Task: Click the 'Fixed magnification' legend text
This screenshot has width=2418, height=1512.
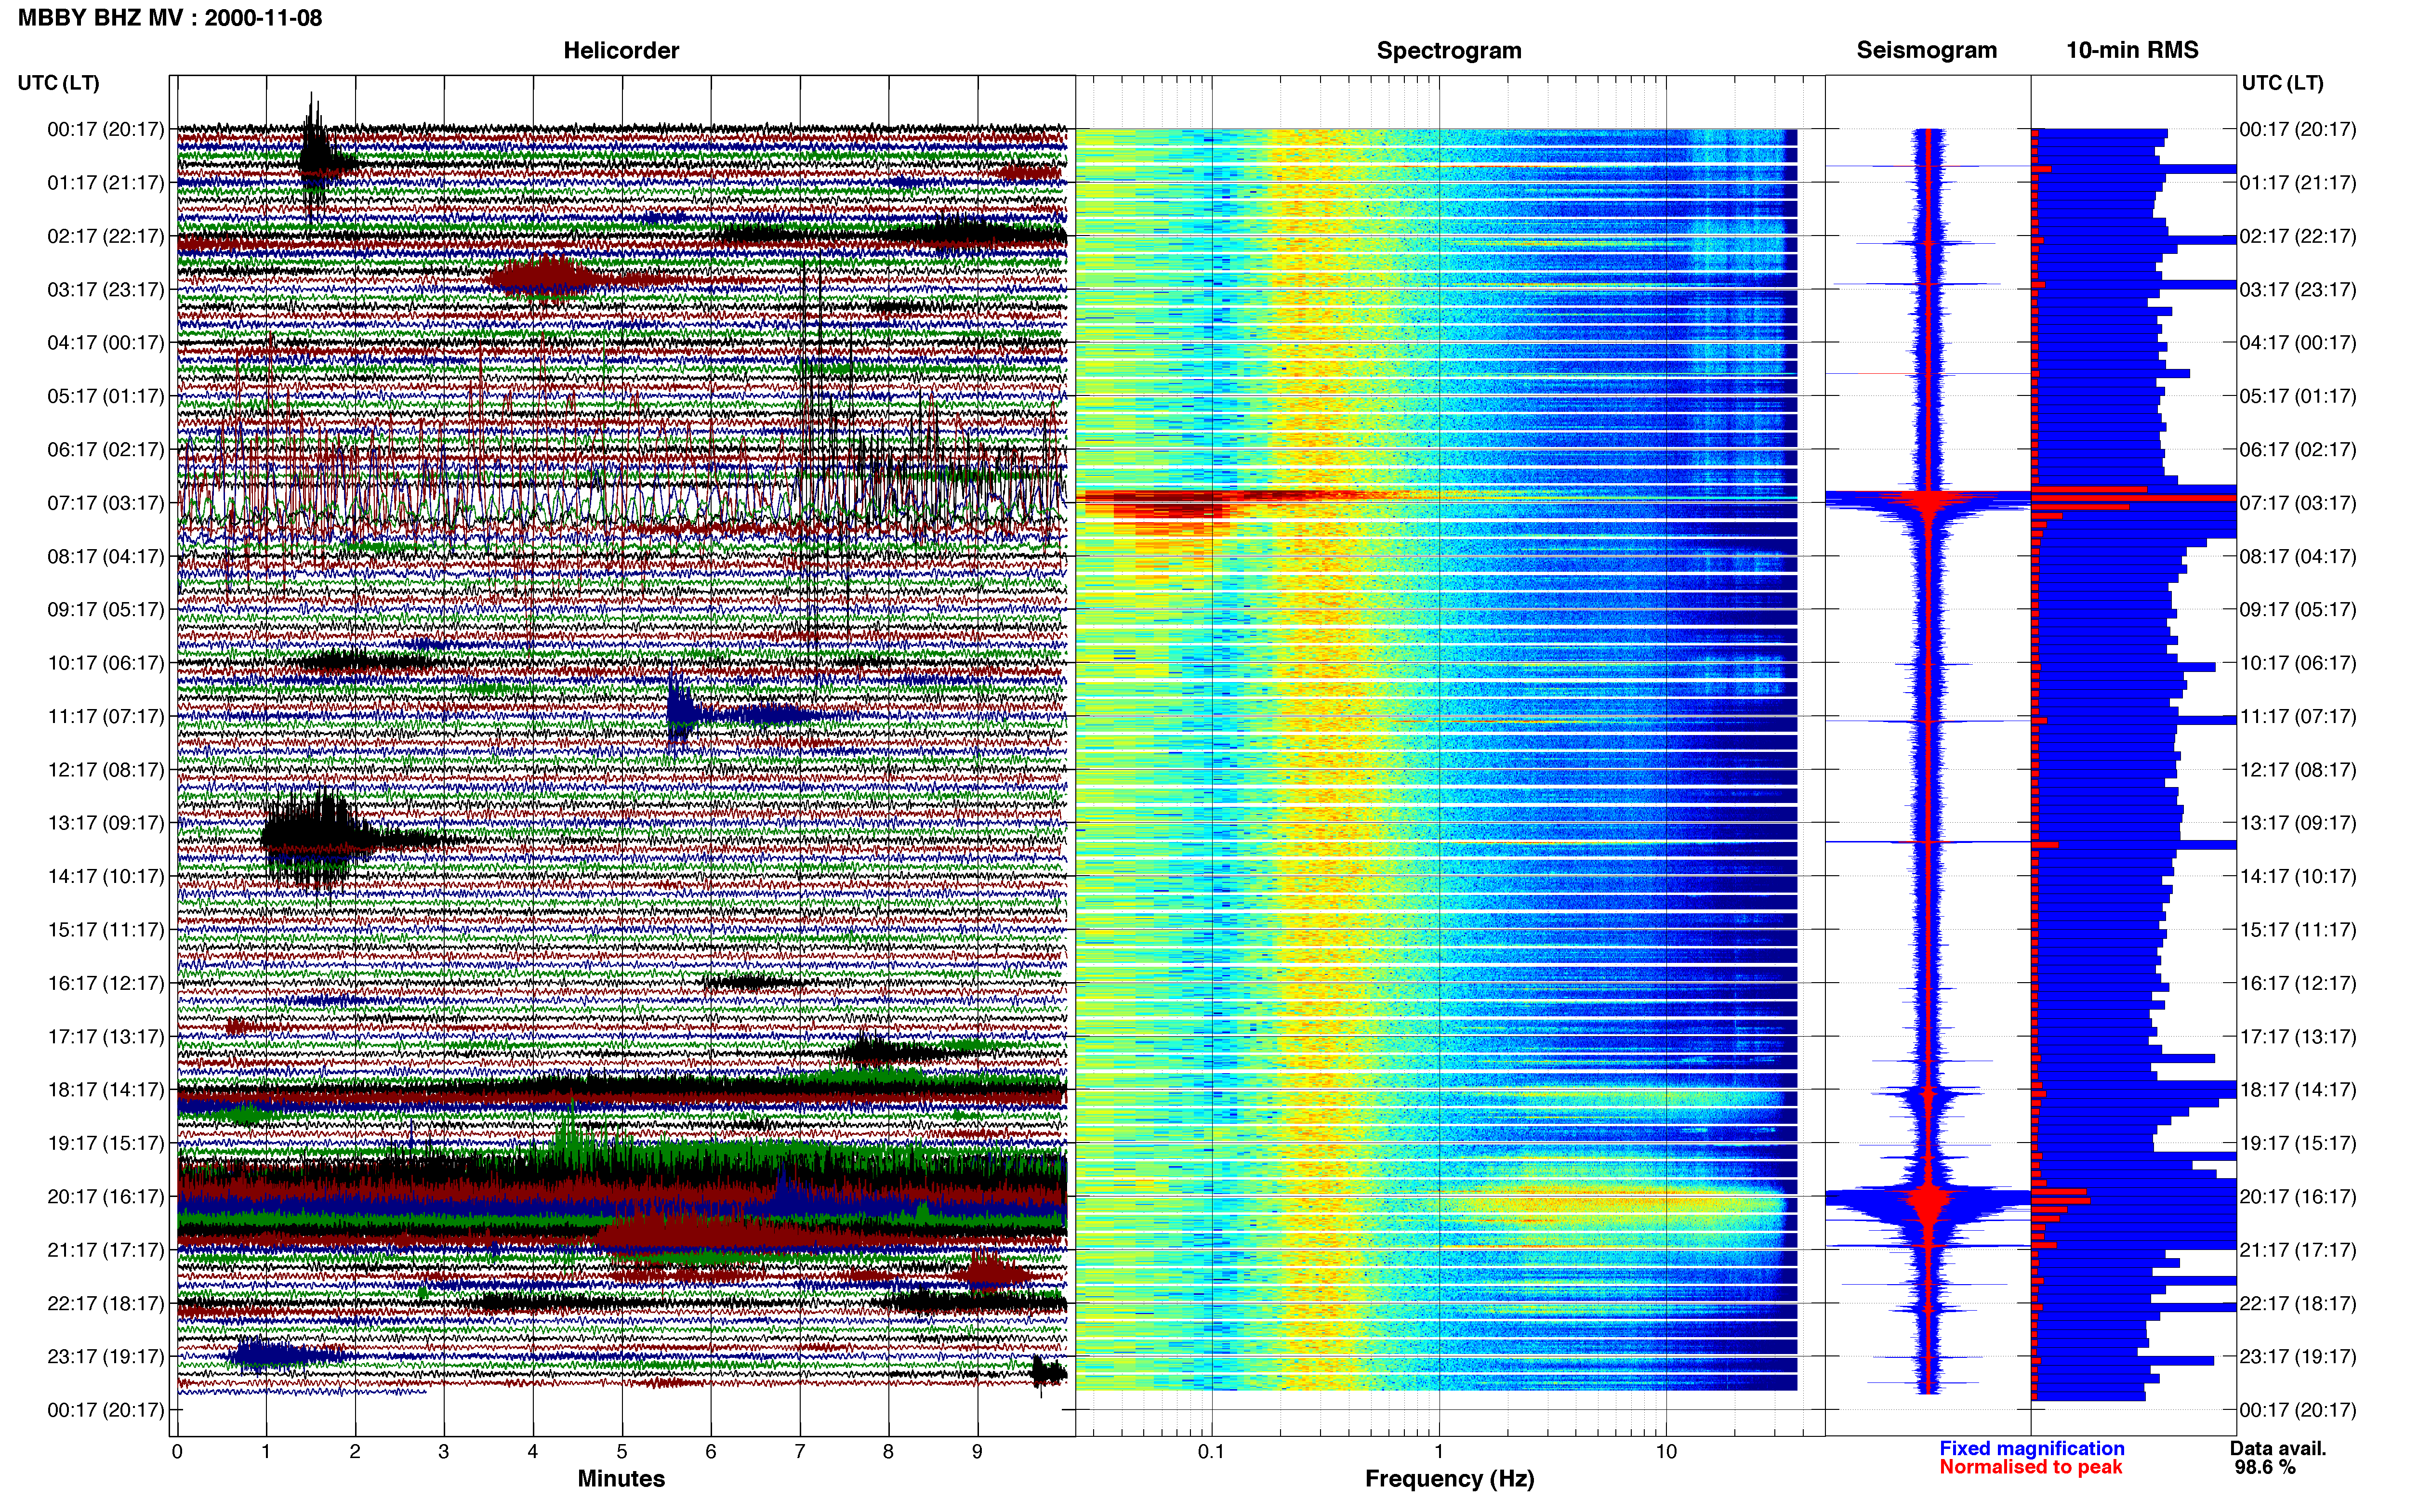Action: (2031, 1448)
